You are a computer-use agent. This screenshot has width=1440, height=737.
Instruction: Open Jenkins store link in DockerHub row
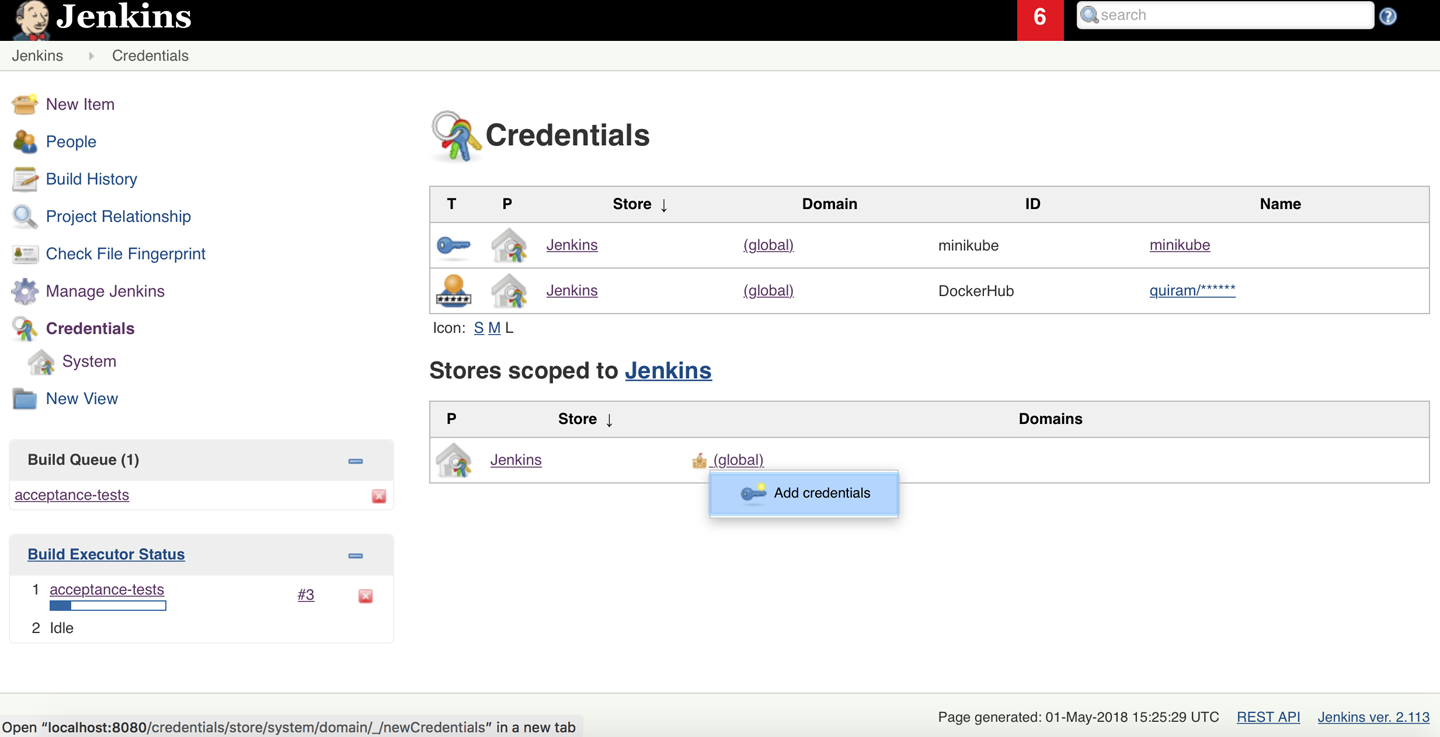click(572, 291)
